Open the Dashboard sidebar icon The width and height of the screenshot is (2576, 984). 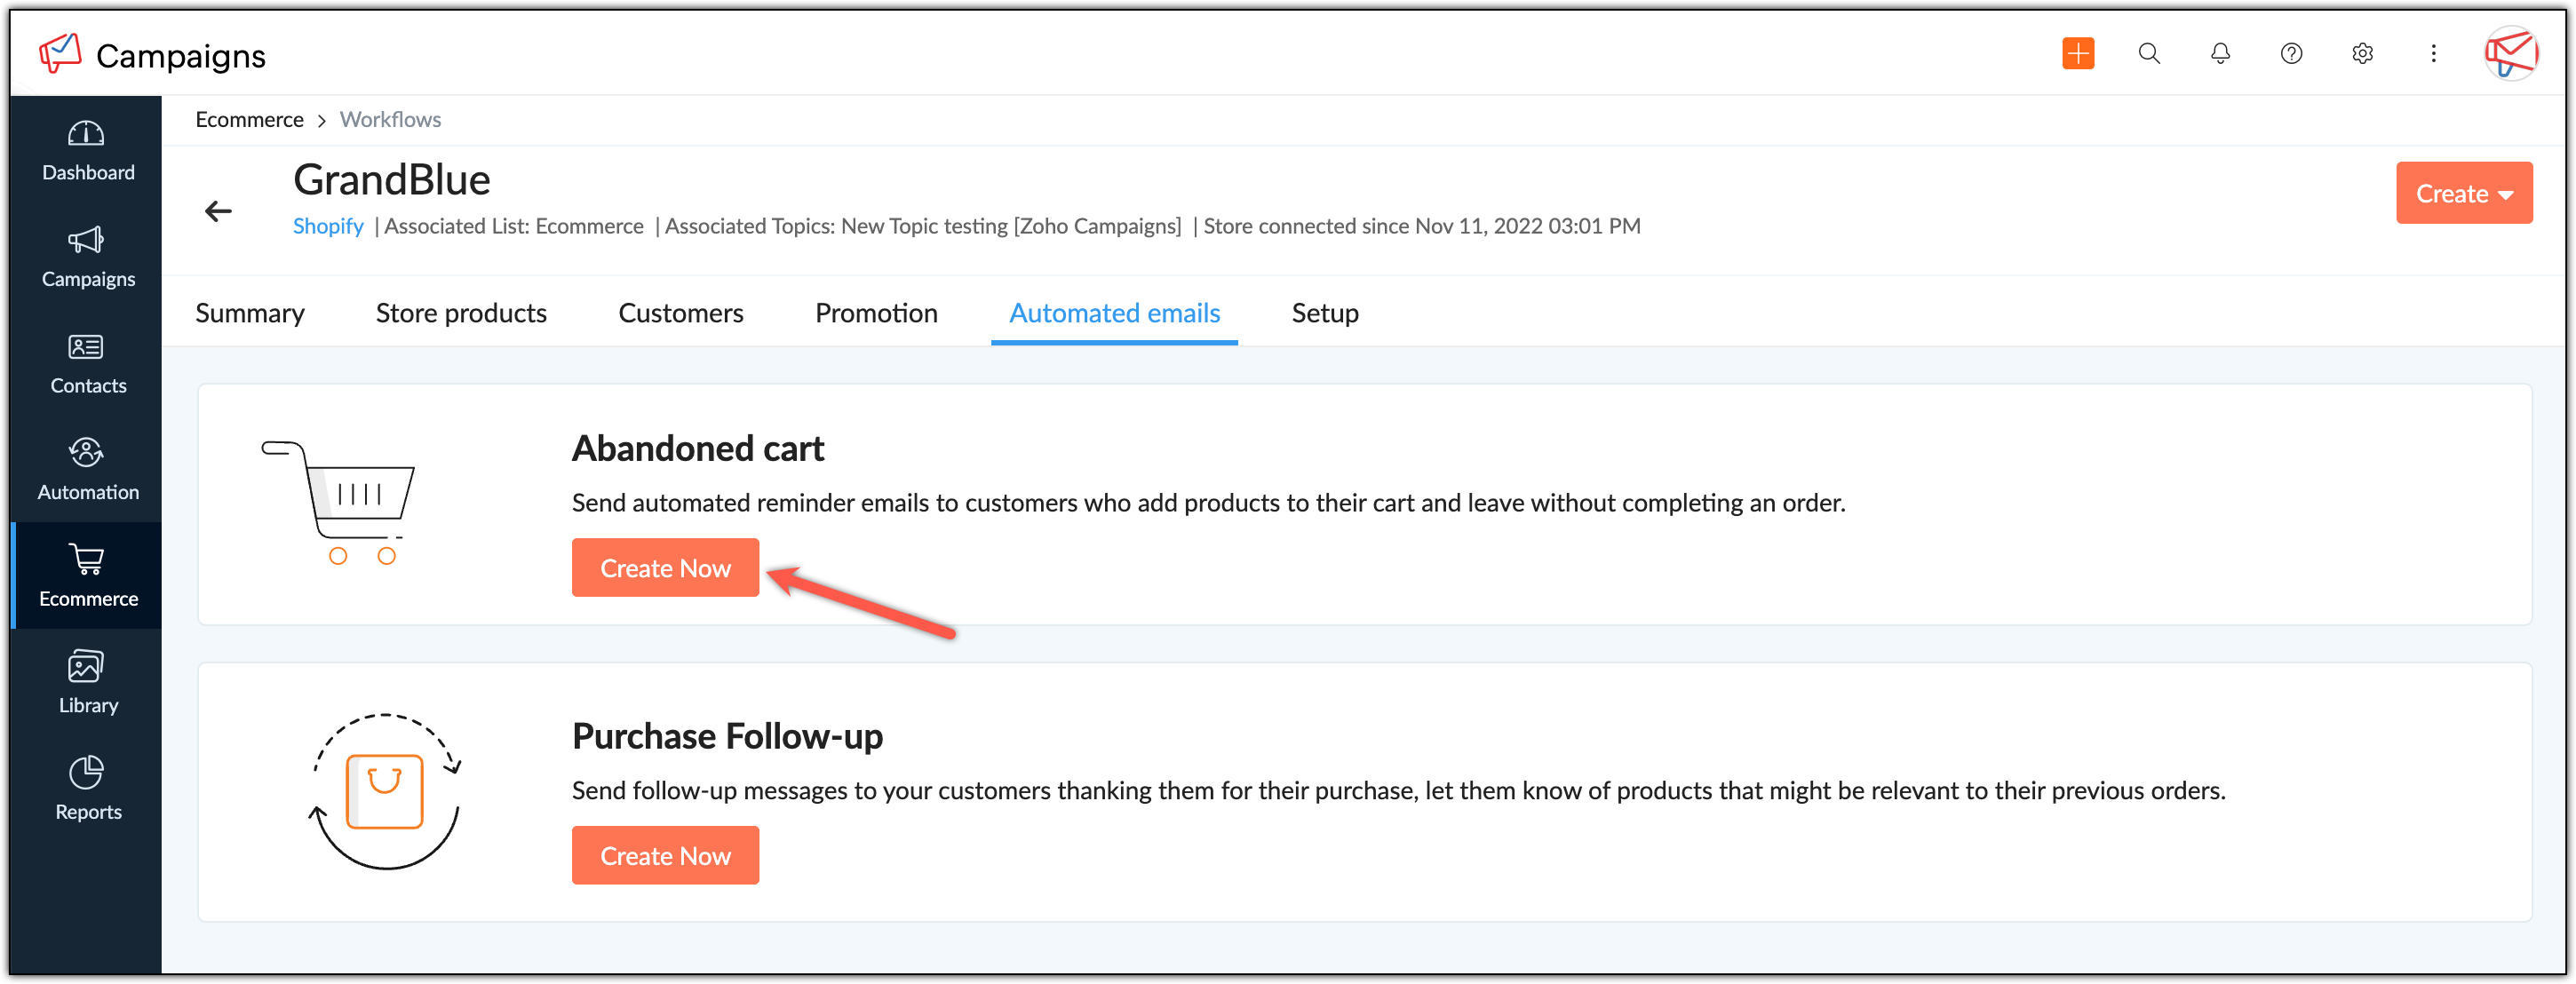click(86, 134)
